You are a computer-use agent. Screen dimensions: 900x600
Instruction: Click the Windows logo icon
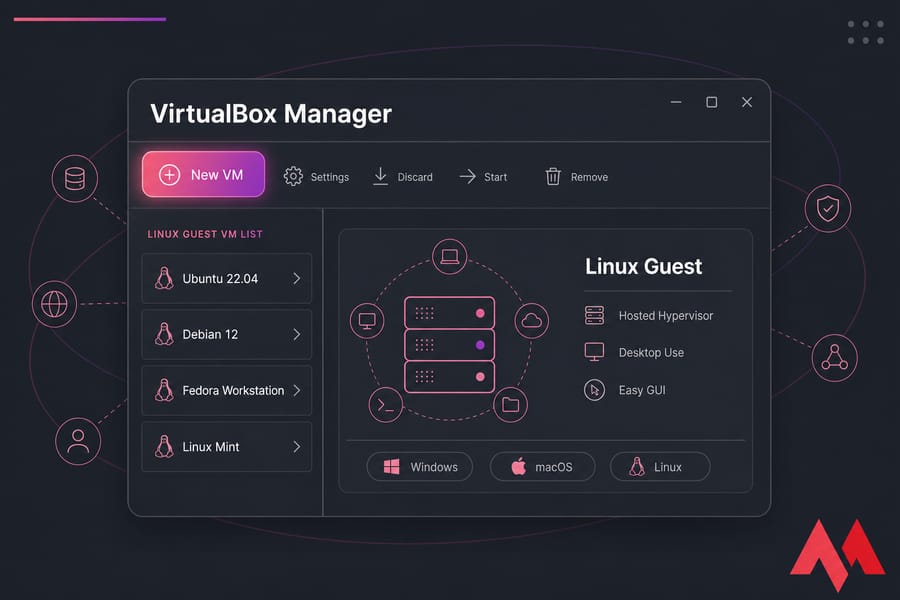click(x=391, y=467)
